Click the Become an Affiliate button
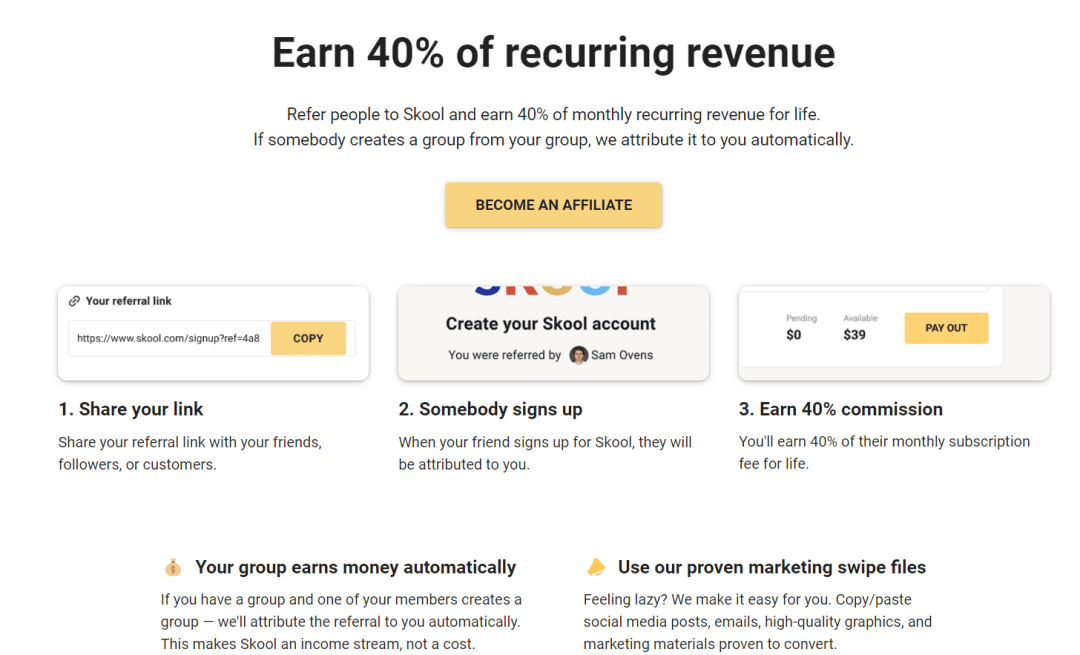Viewport: 1080px width, 655px height. tap(553, 205)
